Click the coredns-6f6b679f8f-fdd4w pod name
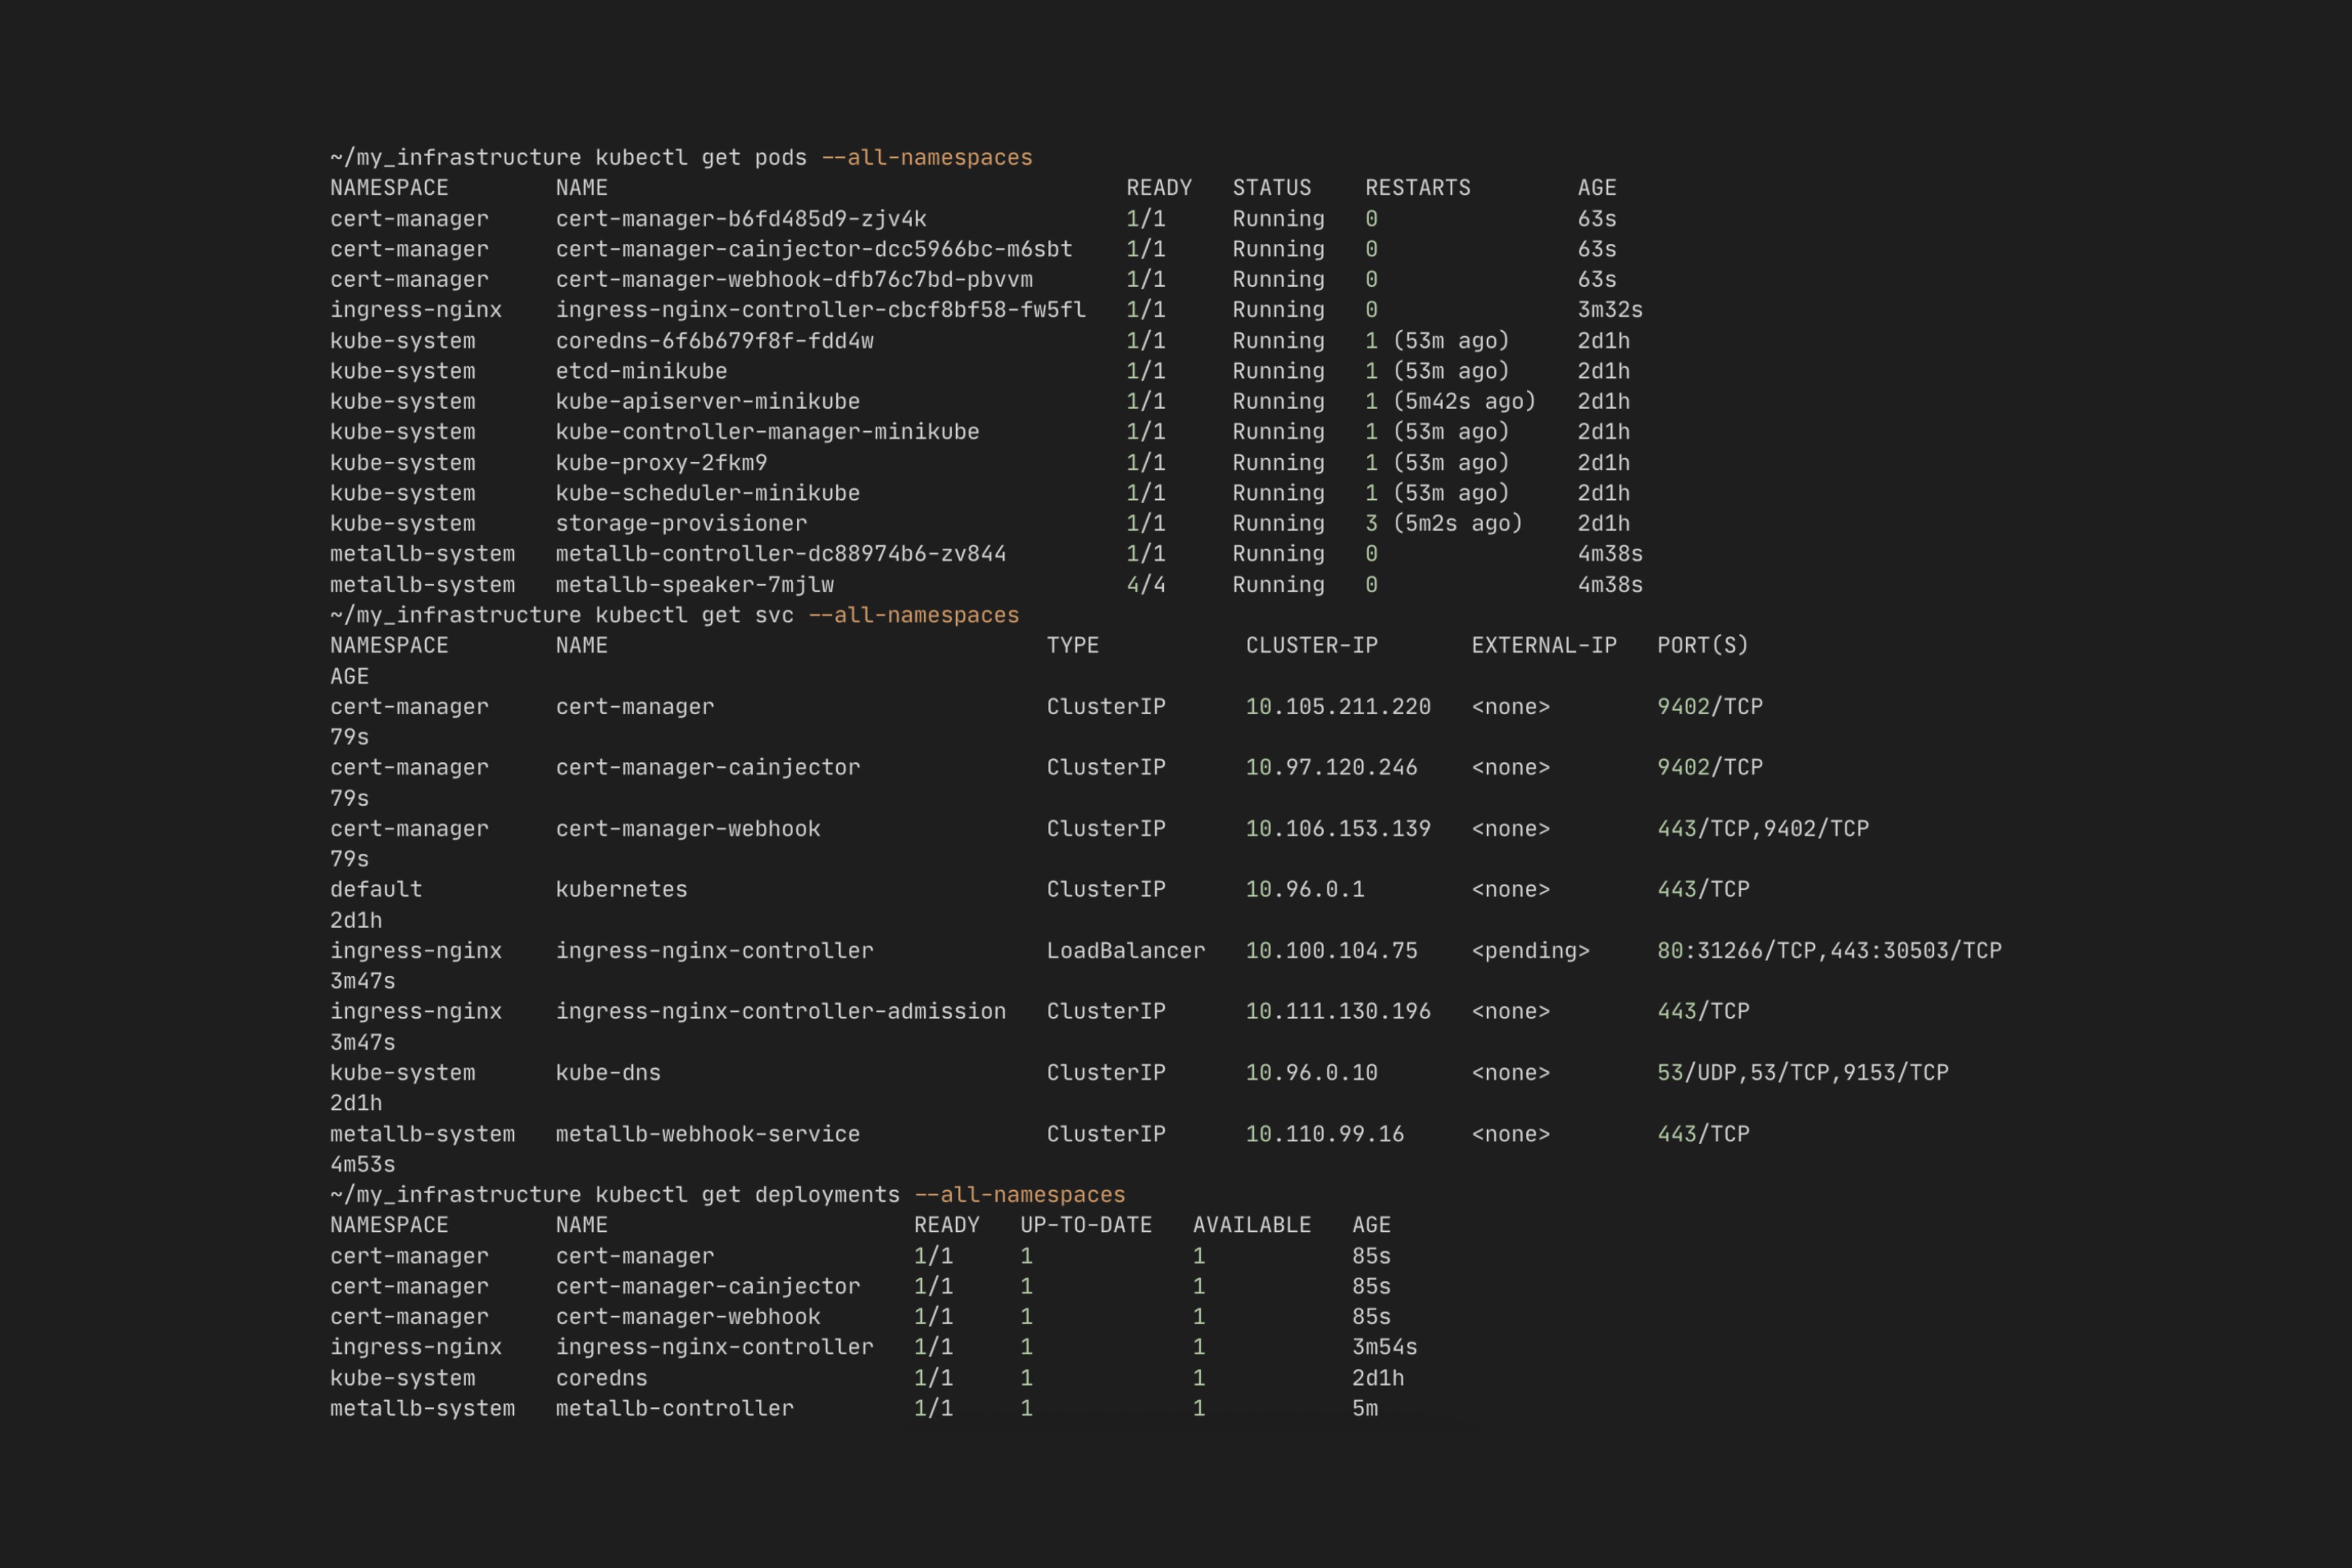The image size is (2352, 1568). click(715, 340)
